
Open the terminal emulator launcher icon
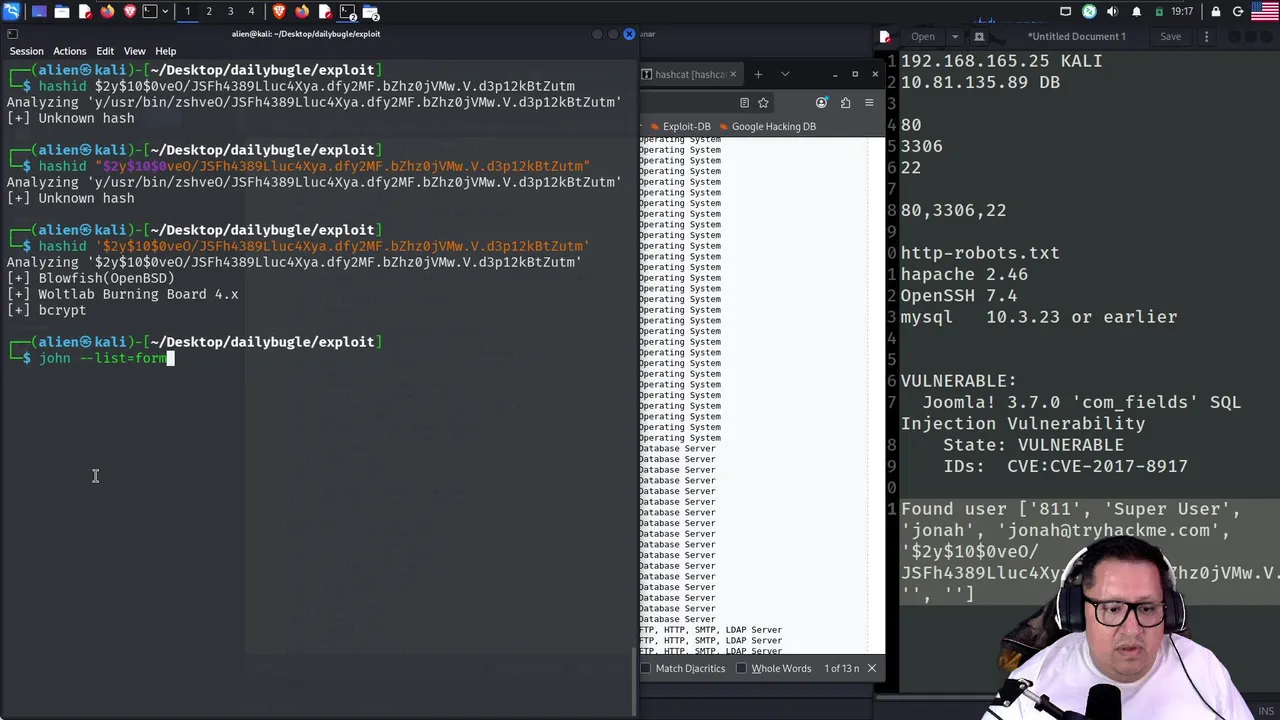(150, 11)
